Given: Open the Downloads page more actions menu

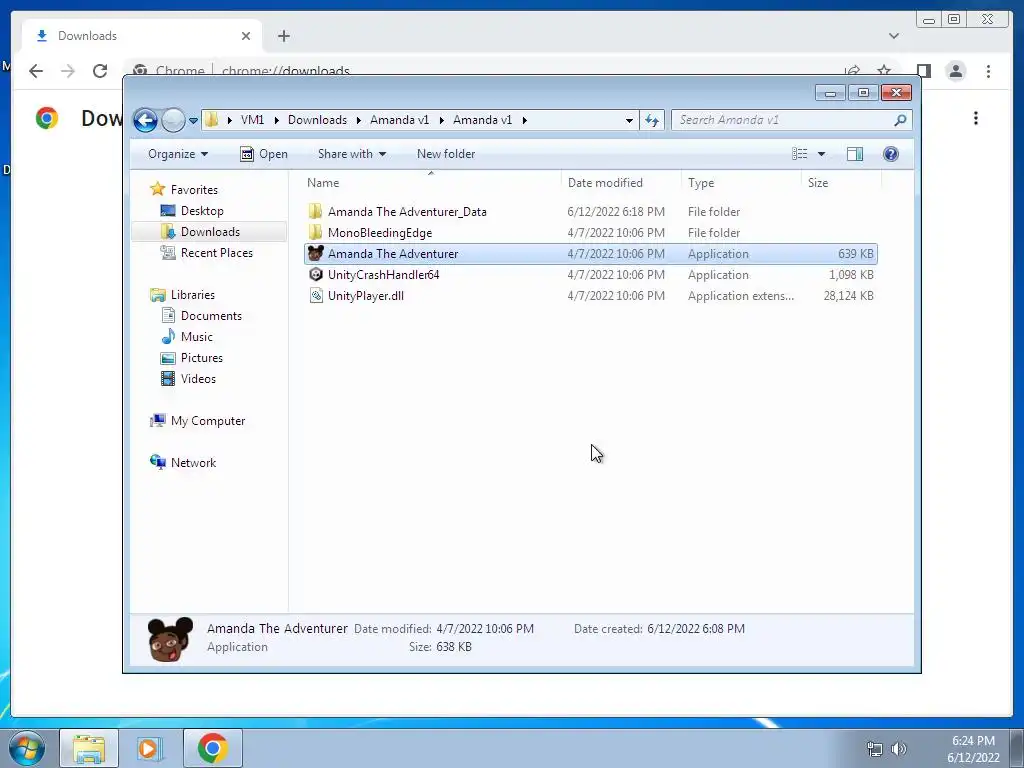Looking at the screenshot, I should (976, 118).
